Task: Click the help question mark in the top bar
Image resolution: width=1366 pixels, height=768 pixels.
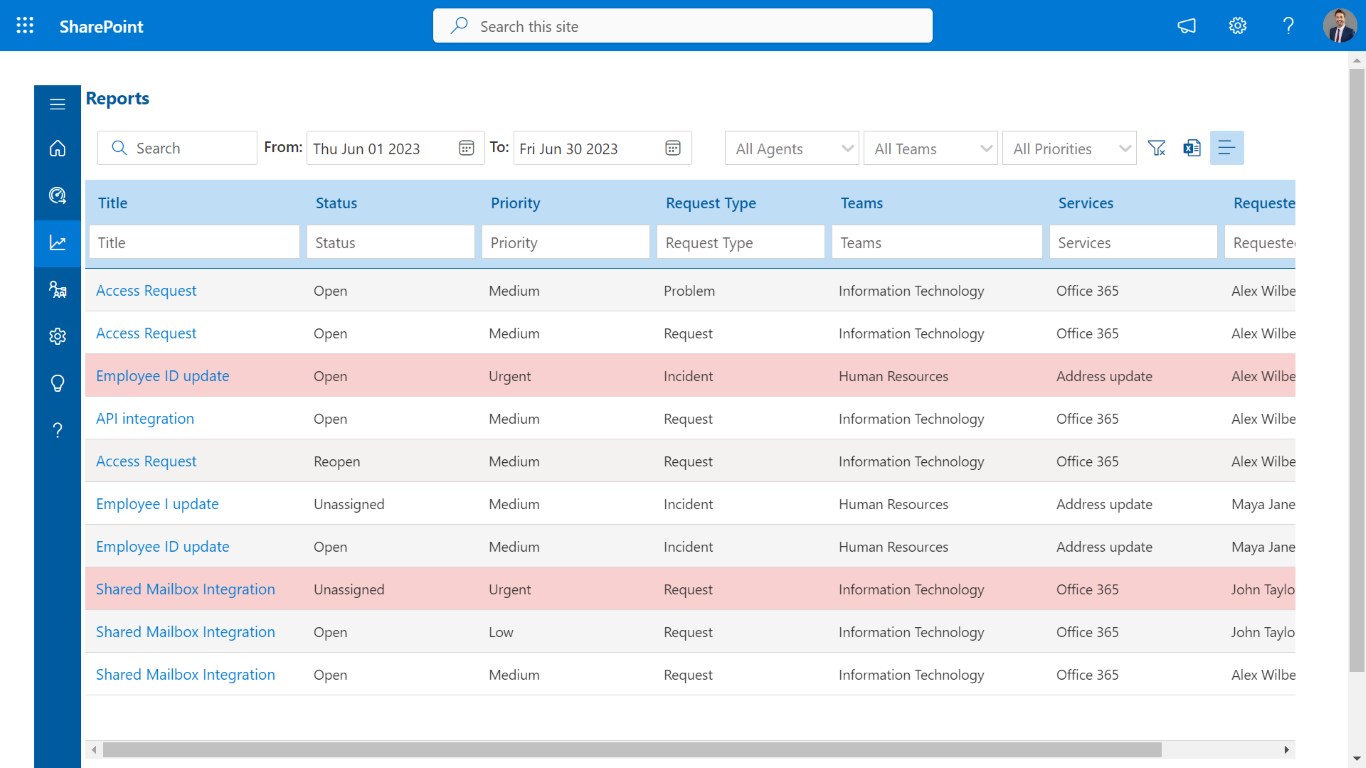Action: click(1289, 26)
